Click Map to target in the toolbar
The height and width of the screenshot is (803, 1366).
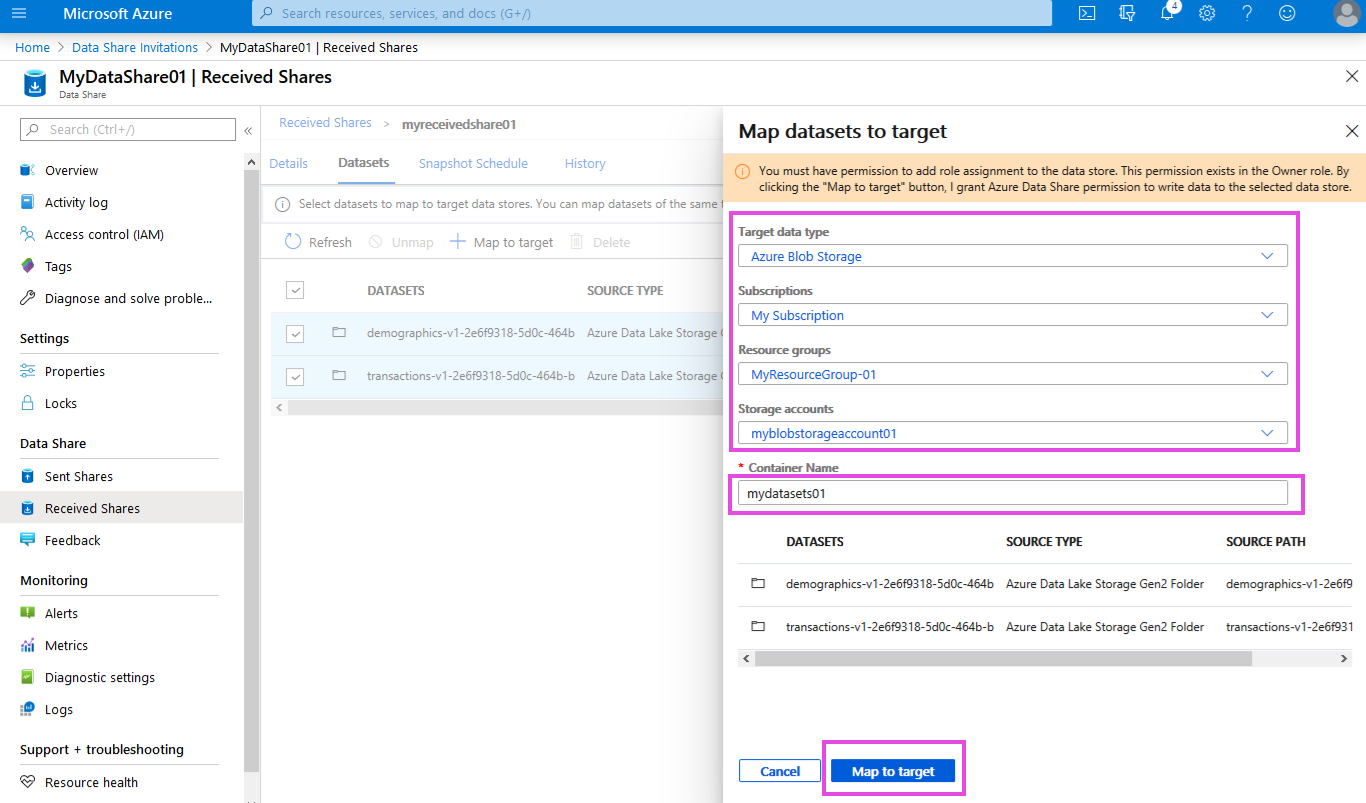coord(501,242)
